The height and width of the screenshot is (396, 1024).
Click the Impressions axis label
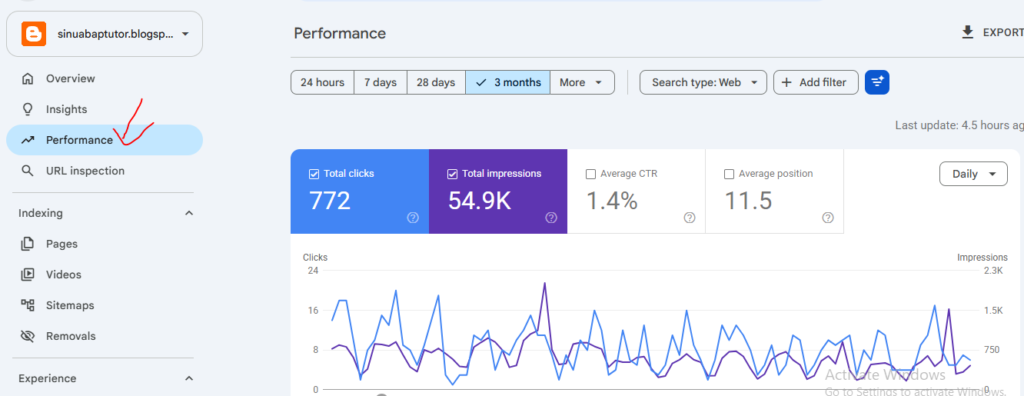[x=982, y=257]
